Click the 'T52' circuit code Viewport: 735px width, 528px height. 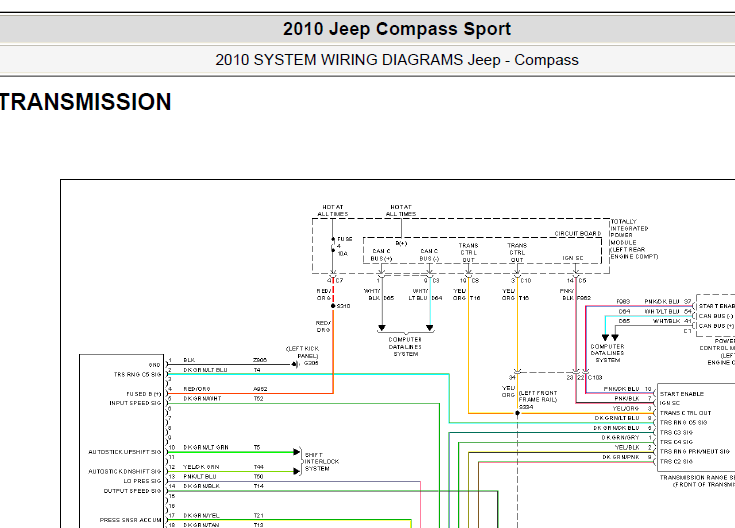(258, 399)
